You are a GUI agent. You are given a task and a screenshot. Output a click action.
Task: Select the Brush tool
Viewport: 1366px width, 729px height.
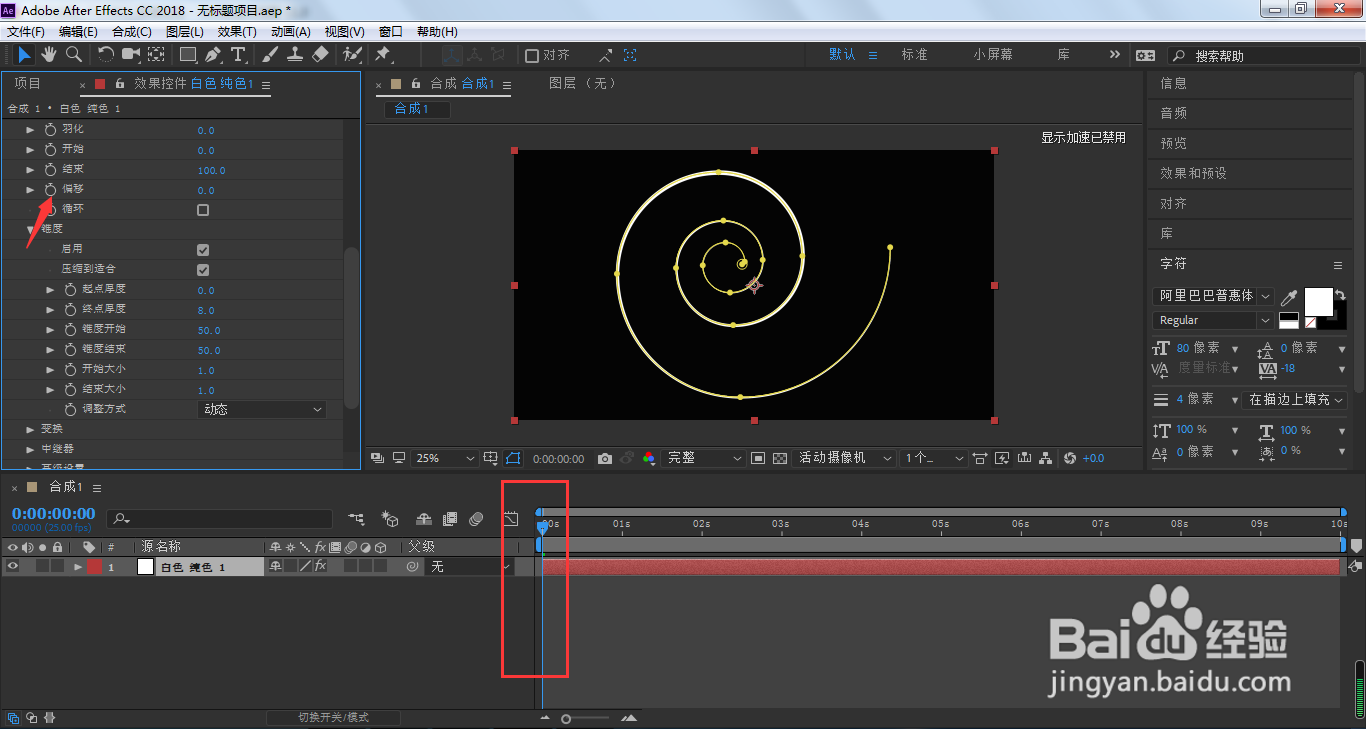(x=270, y=54)
